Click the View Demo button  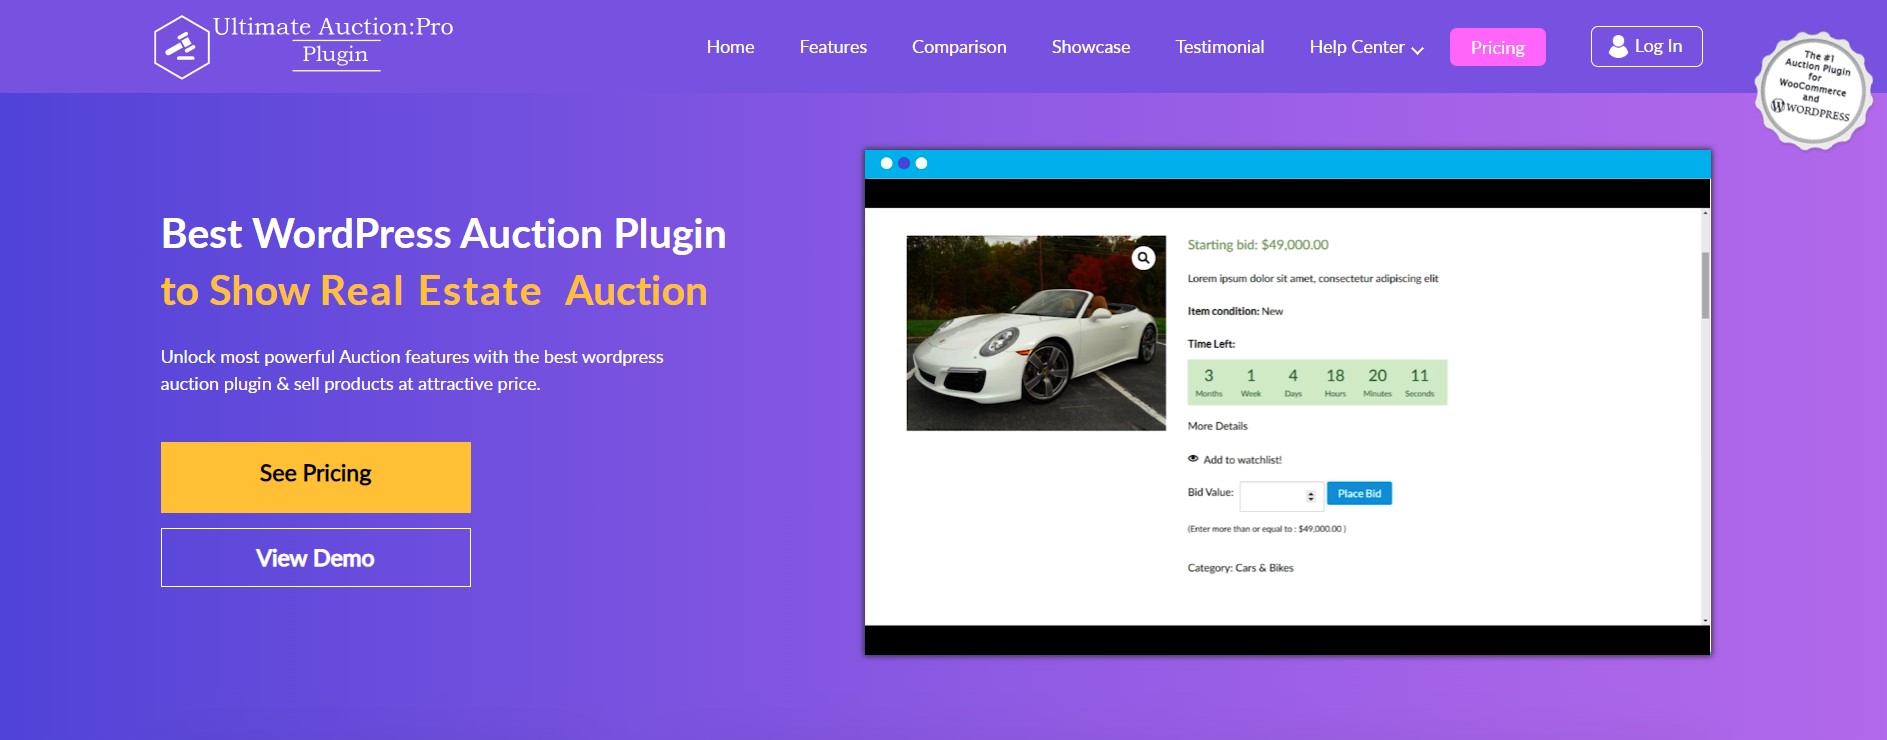tap(316, 558)
